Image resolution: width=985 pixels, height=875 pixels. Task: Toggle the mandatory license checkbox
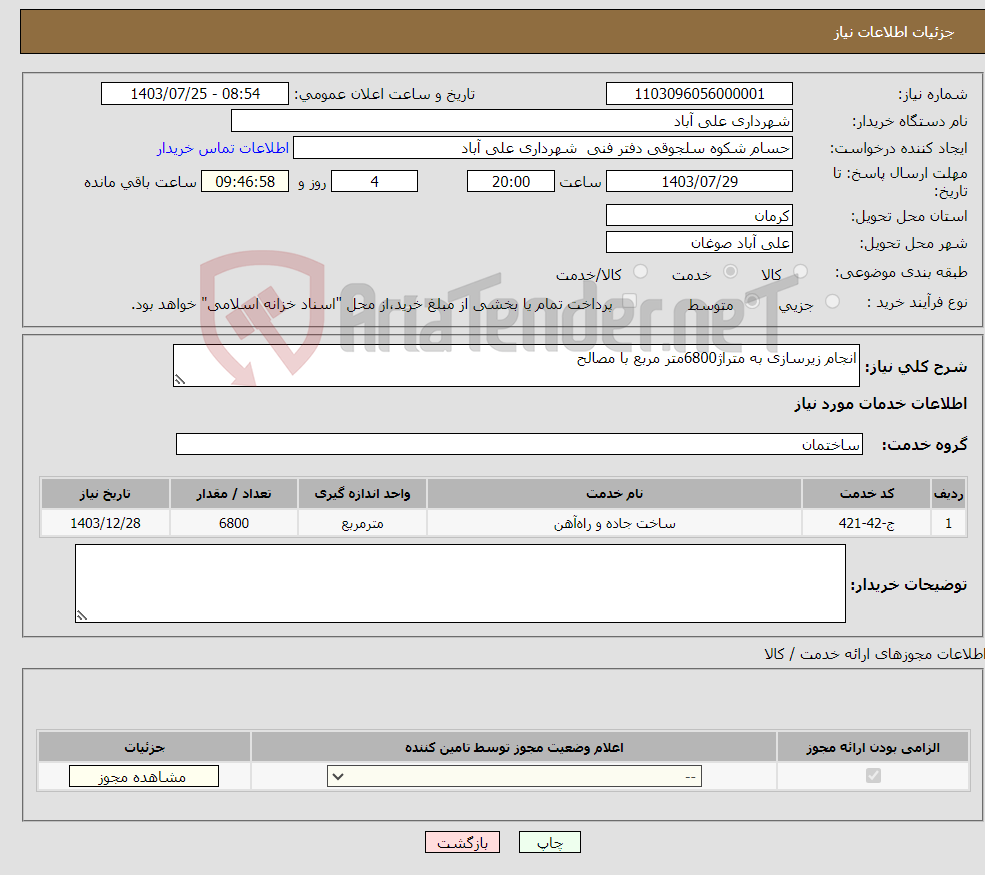(873, 776)
